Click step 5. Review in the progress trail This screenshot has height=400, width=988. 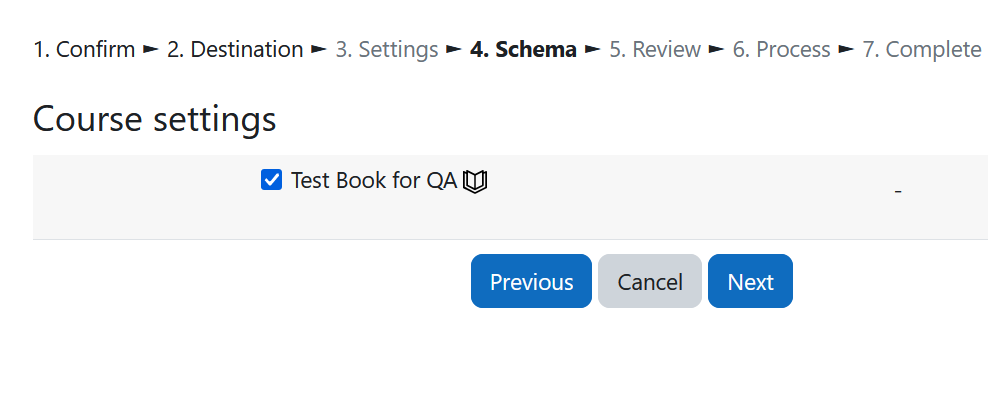point(655,49)
